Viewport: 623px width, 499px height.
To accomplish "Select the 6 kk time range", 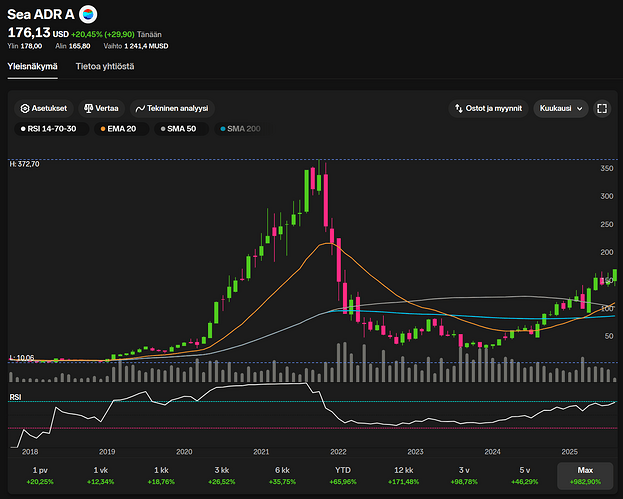I will click(x=281, y=475).
